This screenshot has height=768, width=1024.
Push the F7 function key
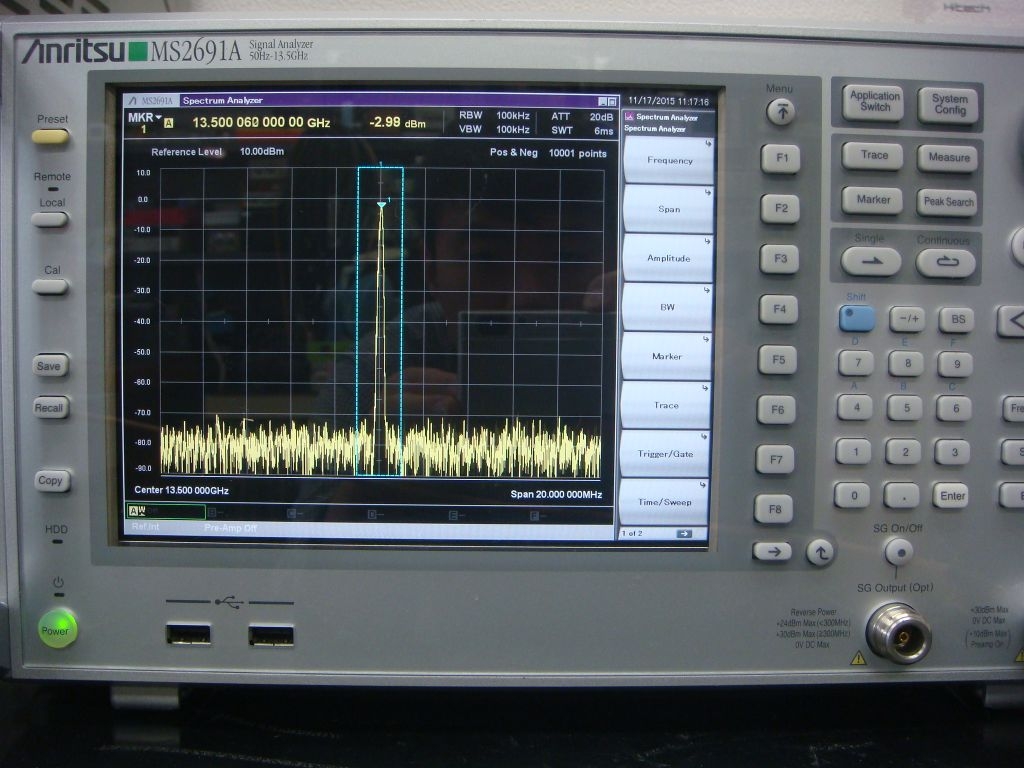click(776, 460)
